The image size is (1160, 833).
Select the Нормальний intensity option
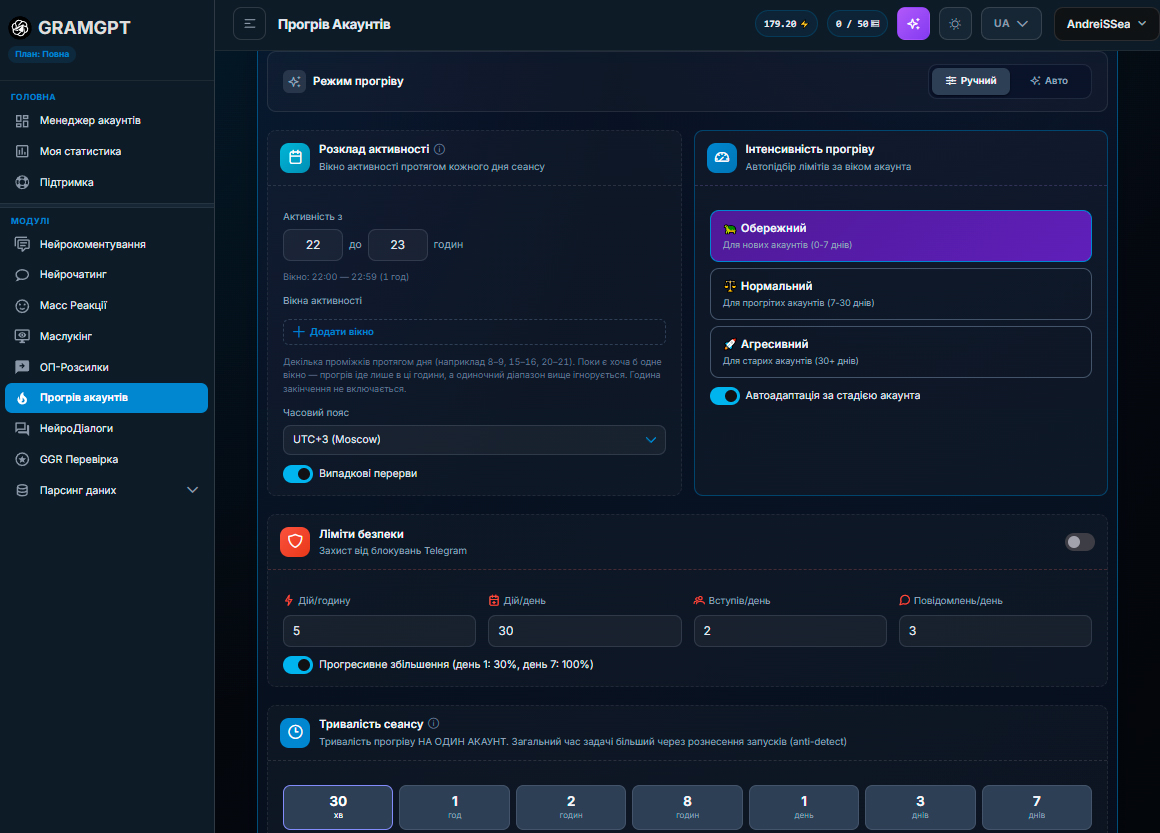[900, 294]
